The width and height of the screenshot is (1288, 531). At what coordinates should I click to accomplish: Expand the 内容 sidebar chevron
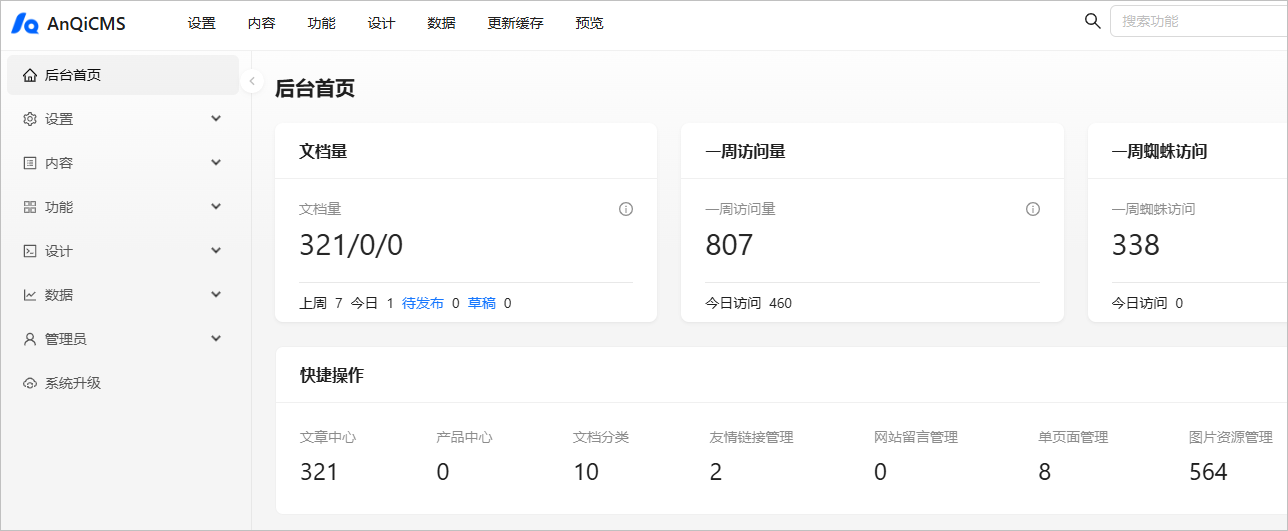[216, 162]
